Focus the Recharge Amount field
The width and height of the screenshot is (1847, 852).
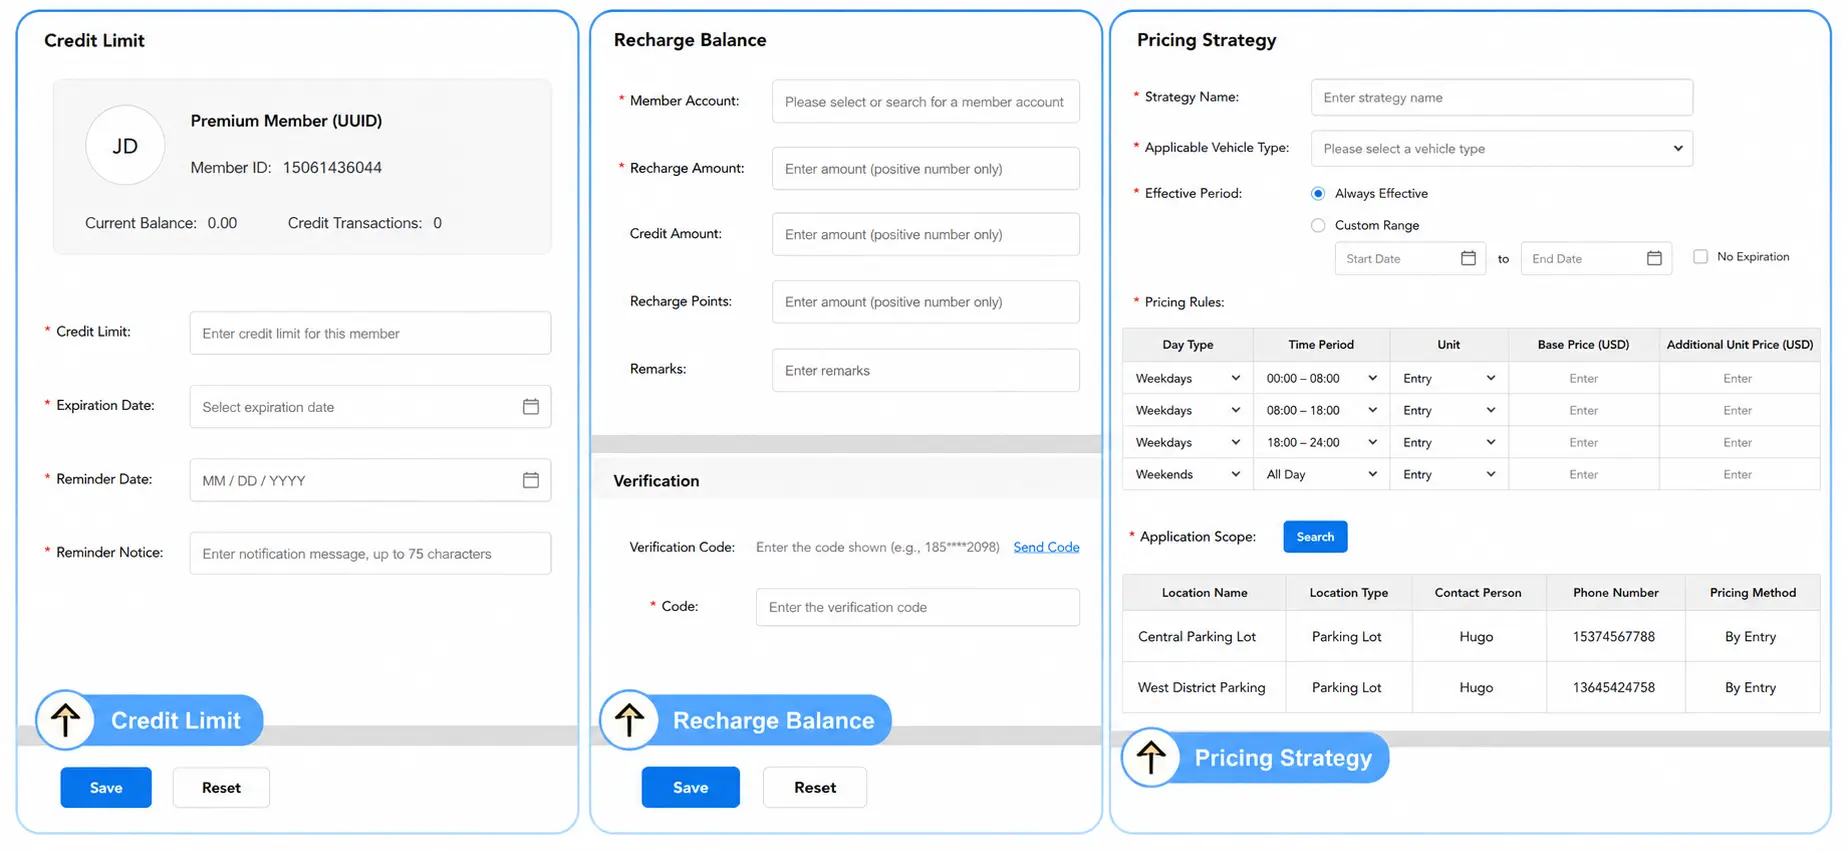tap(926, 169)
